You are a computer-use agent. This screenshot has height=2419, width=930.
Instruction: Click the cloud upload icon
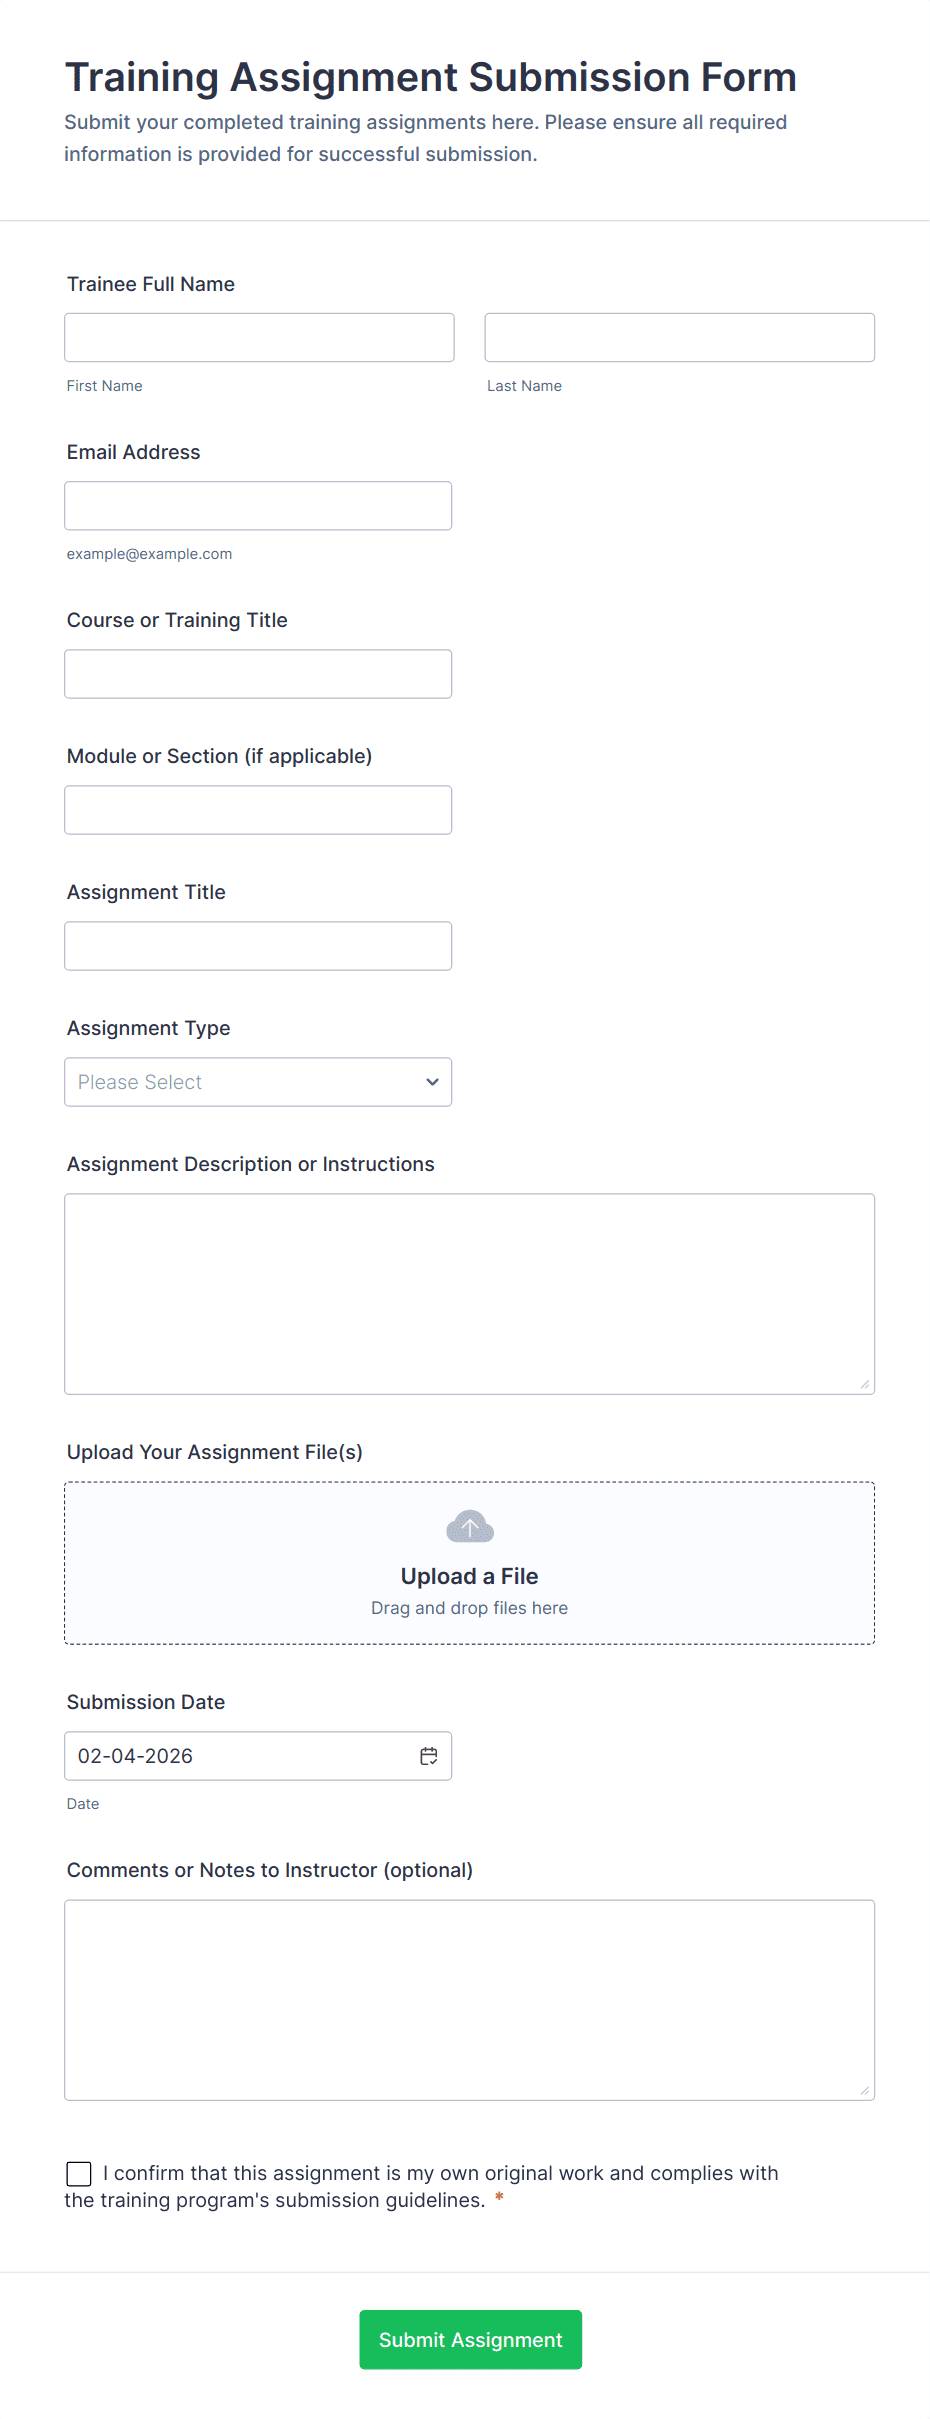(469, 1527)
